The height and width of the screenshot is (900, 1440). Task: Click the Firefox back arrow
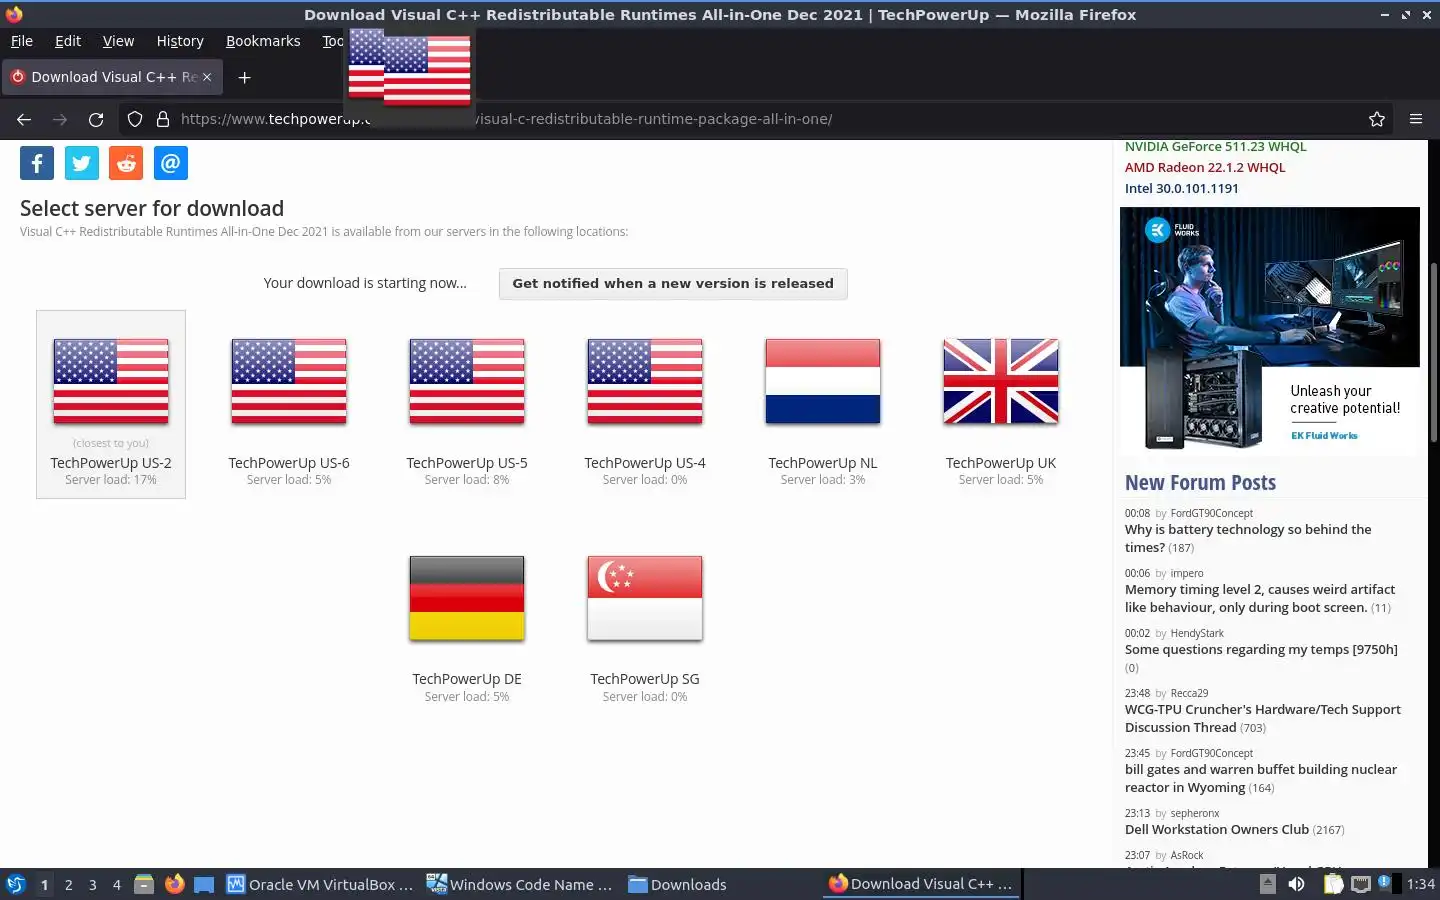tap(24, 119)
